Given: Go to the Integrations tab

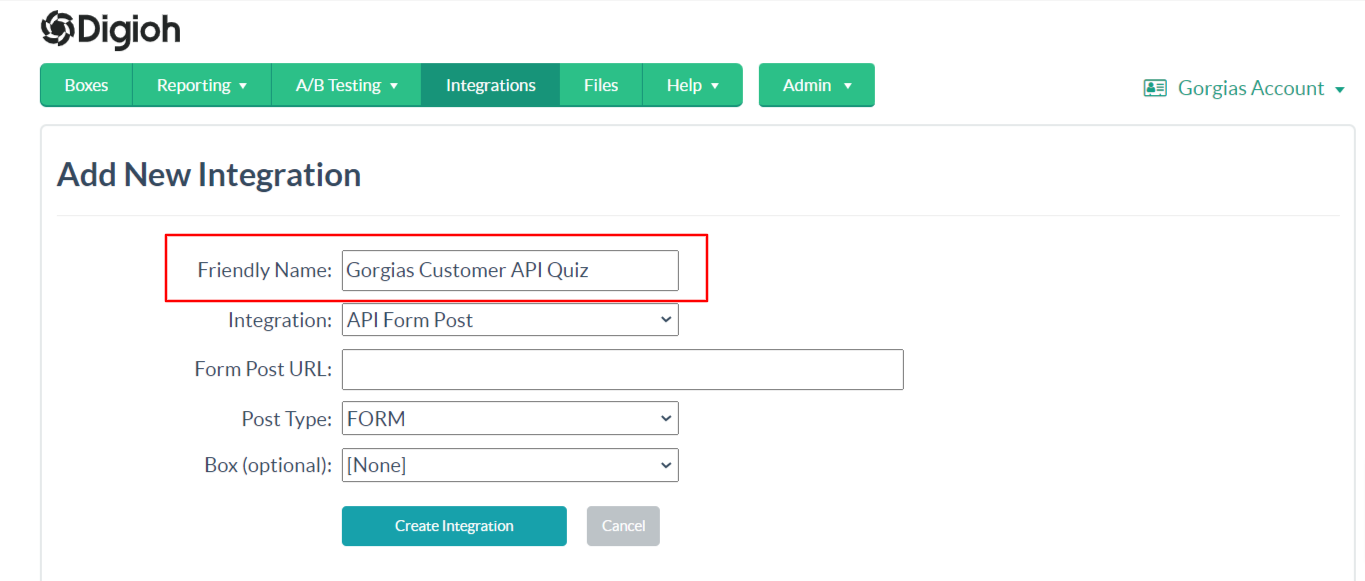Looking at the screenshot, I should click(490, 85).
